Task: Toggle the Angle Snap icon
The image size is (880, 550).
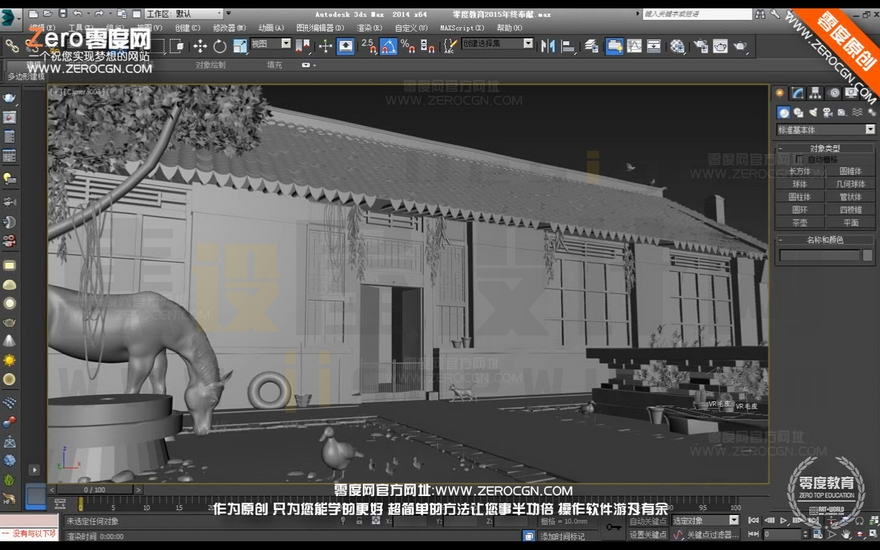Action: pos(388,46)
